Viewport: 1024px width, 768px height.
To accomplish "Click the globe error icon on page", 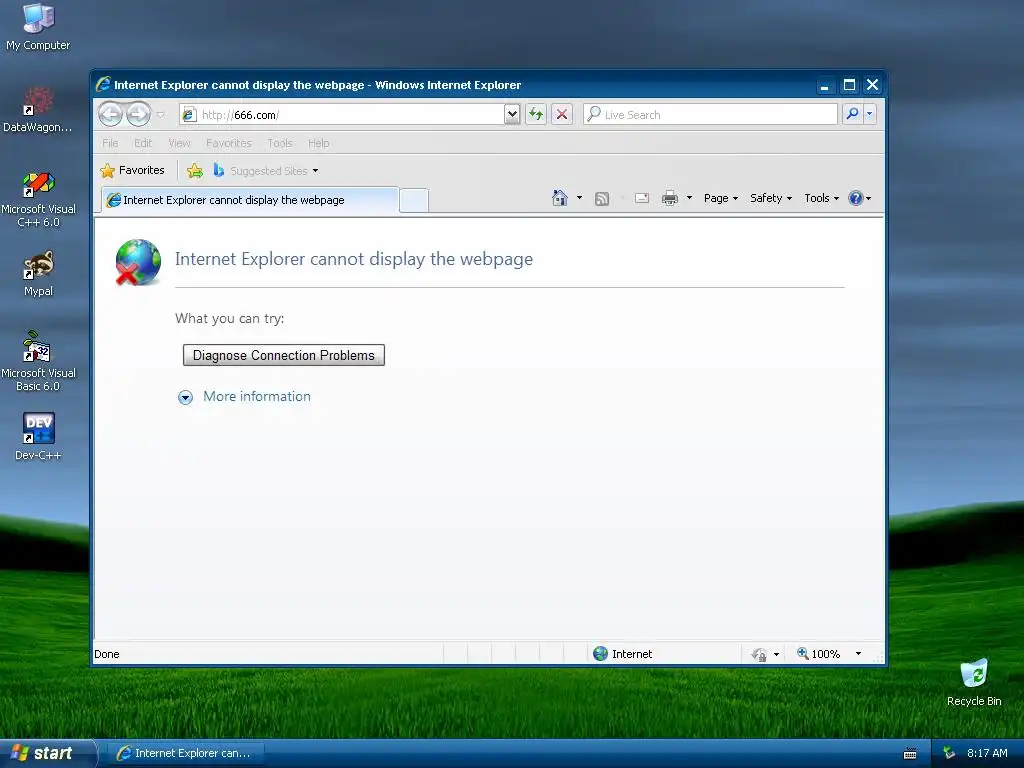I will 138,263.
